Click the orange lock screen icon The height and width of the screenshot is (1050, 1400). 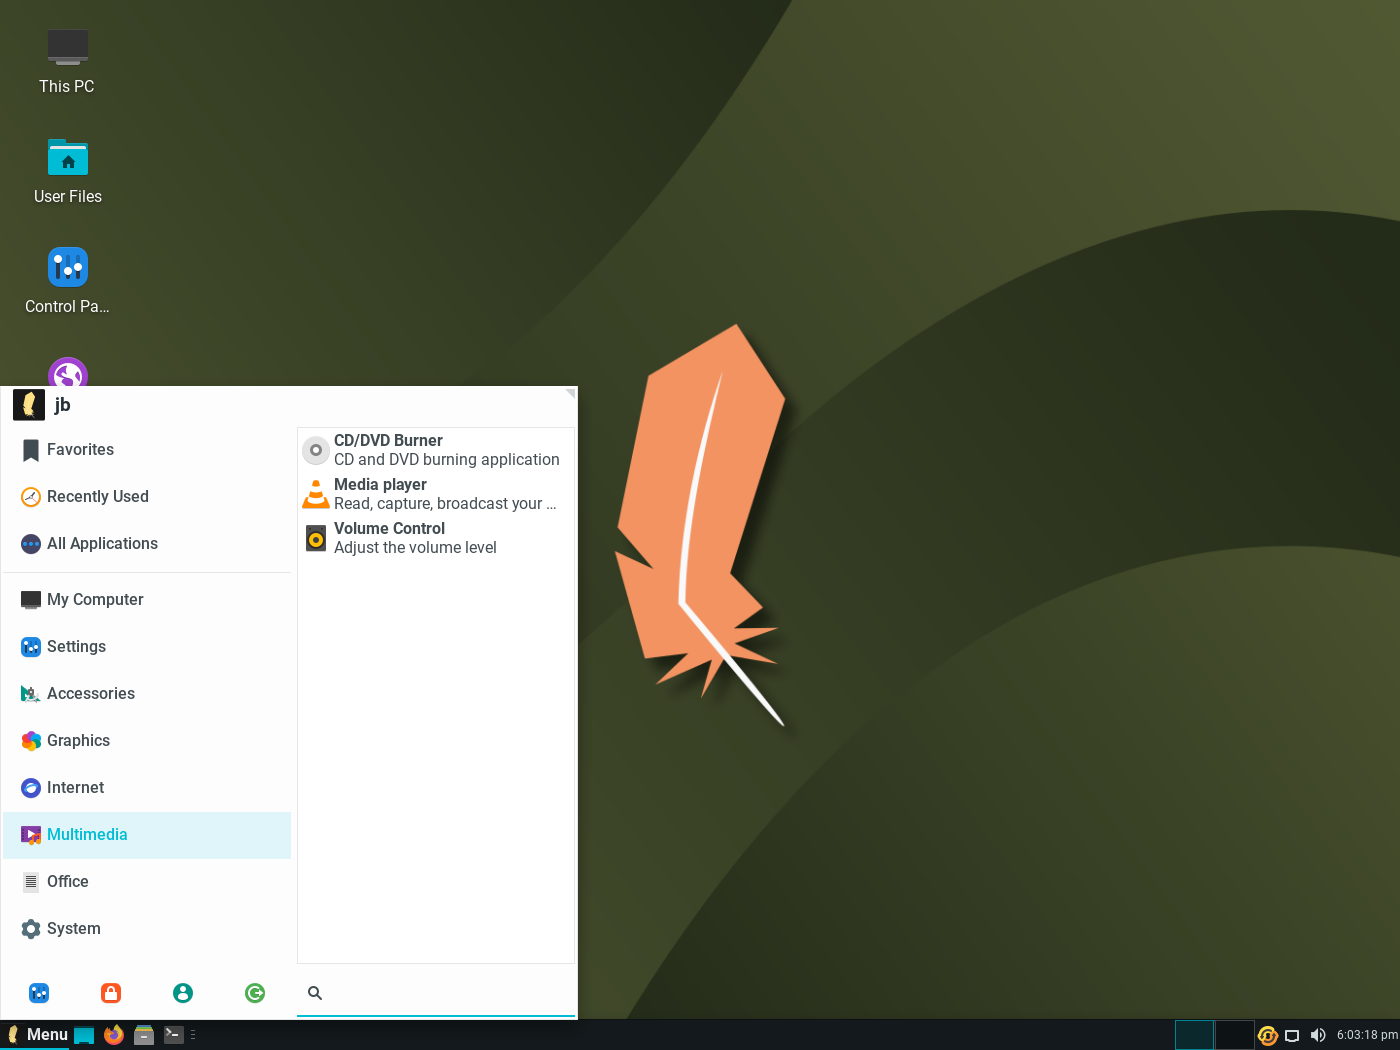pos(111,993)
